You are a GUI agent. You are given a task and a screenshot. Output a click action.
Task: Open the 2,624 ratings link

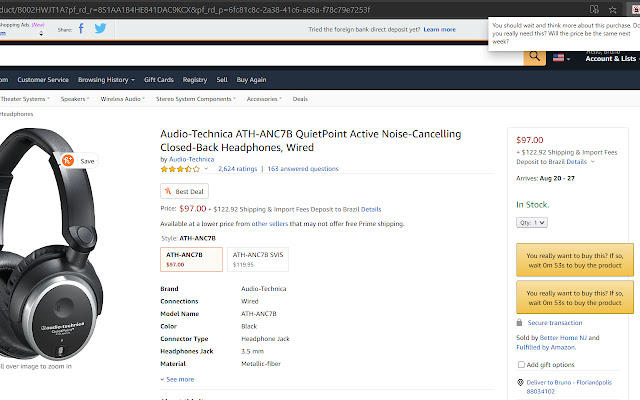click(238, 169)
